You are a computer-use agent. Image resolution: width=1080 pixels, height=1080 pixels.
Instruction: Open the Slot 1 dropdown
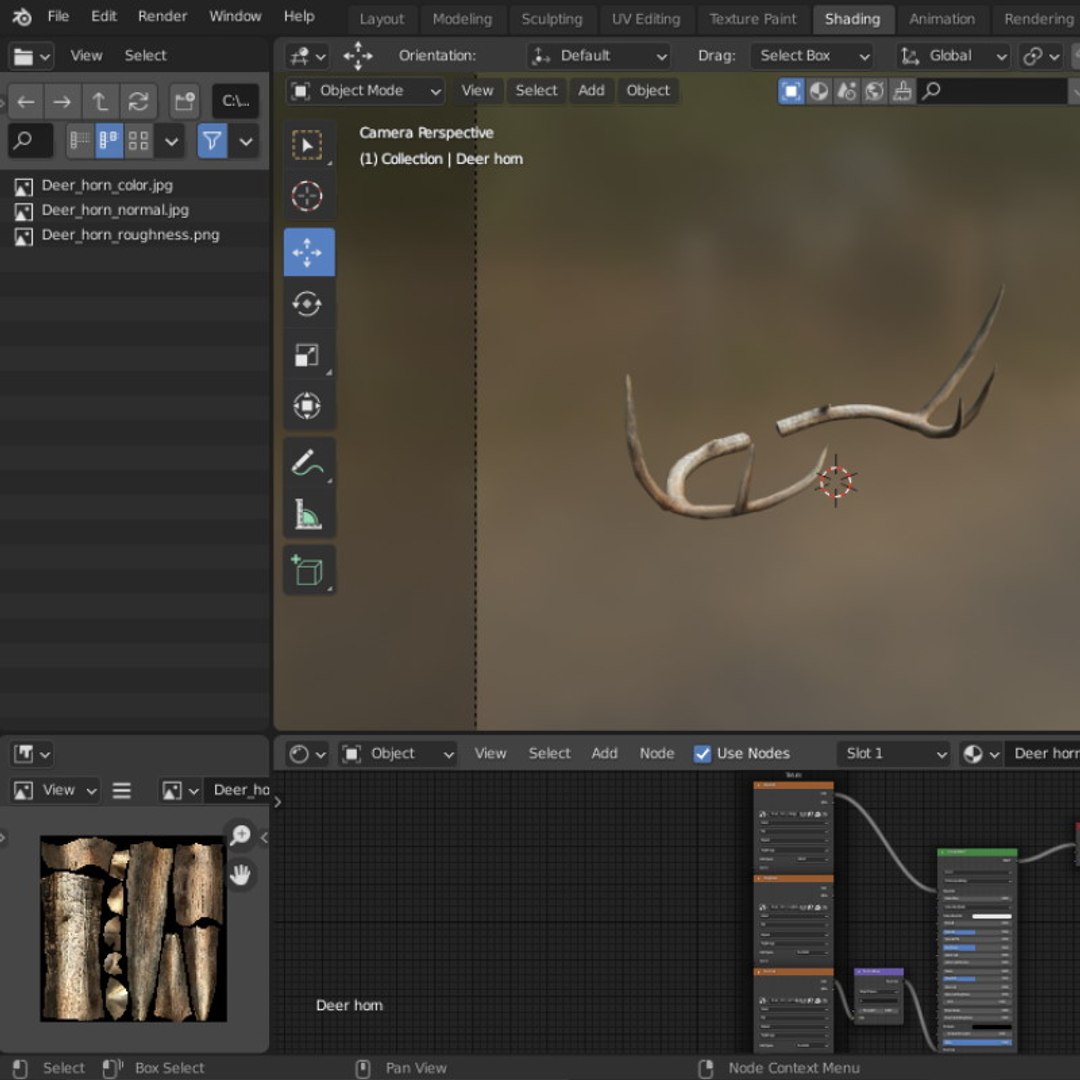[893, 754]
